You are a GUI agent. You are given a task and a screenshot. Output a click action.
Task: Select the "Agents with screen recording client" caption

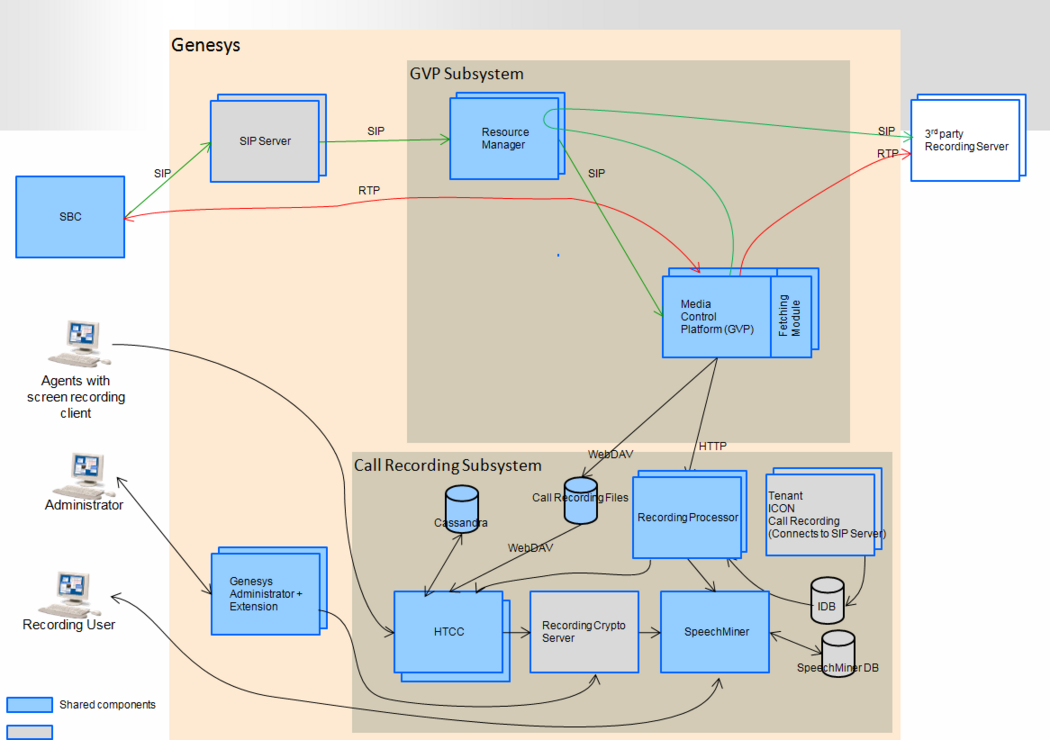pos(76,397)
